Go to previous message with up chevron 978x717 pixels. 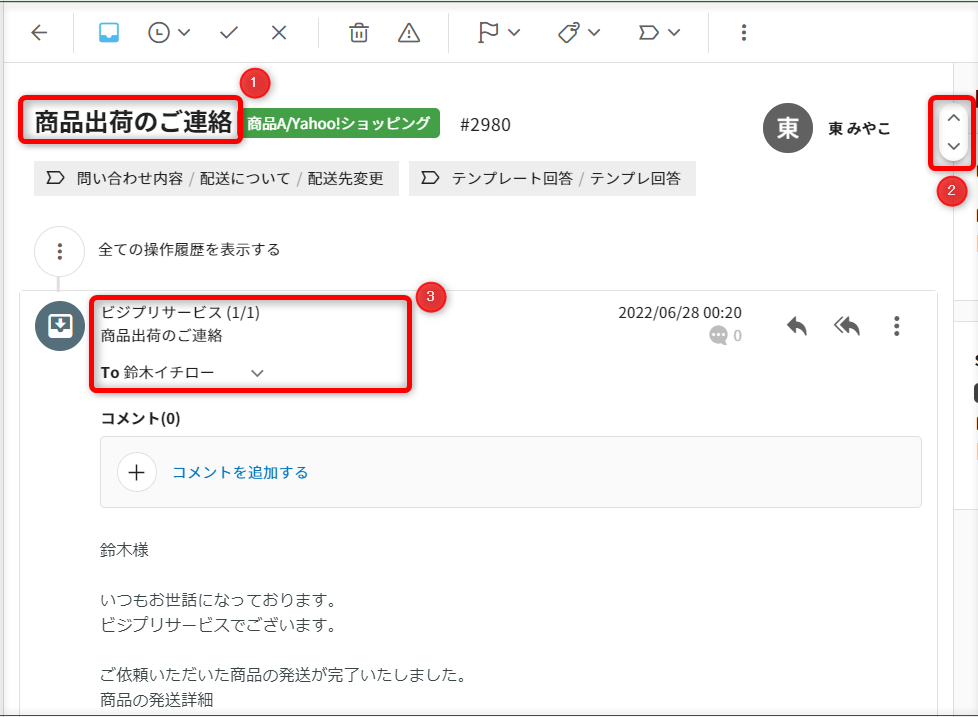[953, 117]
